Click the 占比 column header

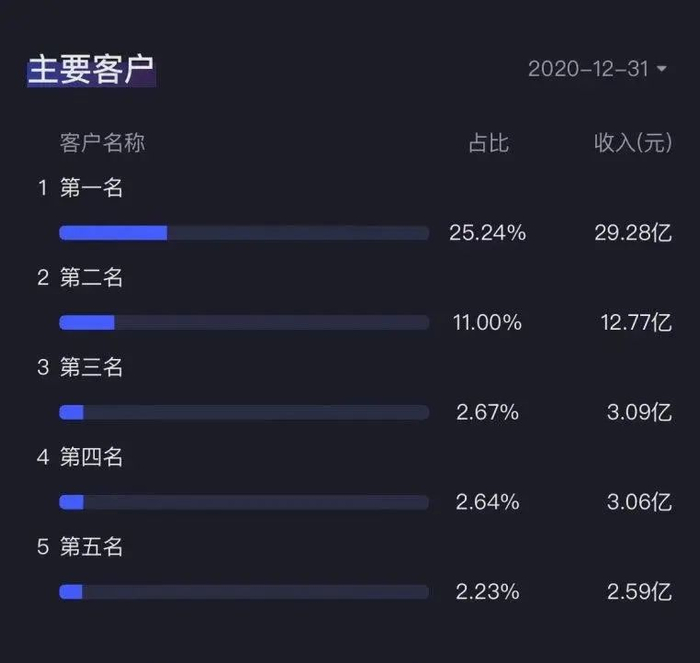pos(489,143)
